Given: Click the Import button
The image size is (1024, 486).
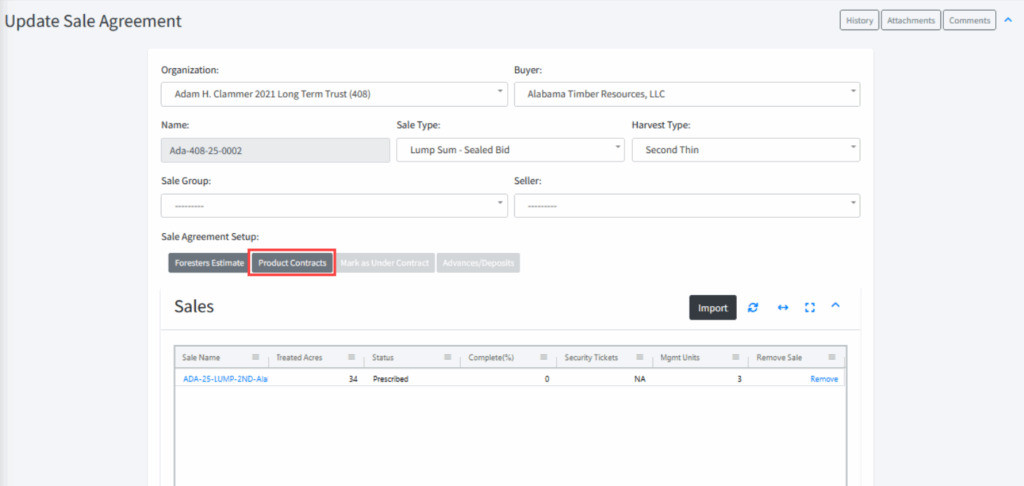Looking at the screenshot, I should (x=712, y=308).
